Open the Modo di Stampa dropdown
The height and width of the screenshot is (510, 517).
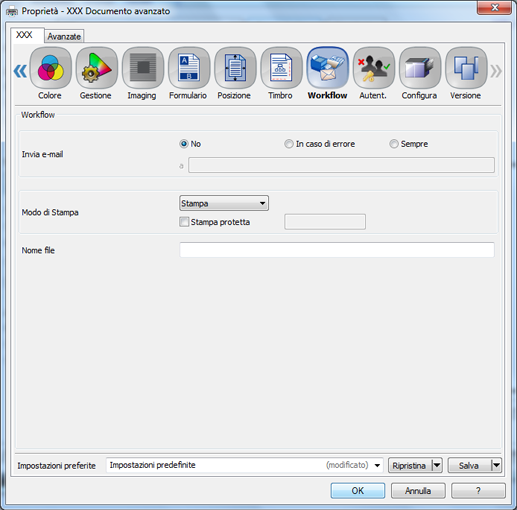[224, 203]
